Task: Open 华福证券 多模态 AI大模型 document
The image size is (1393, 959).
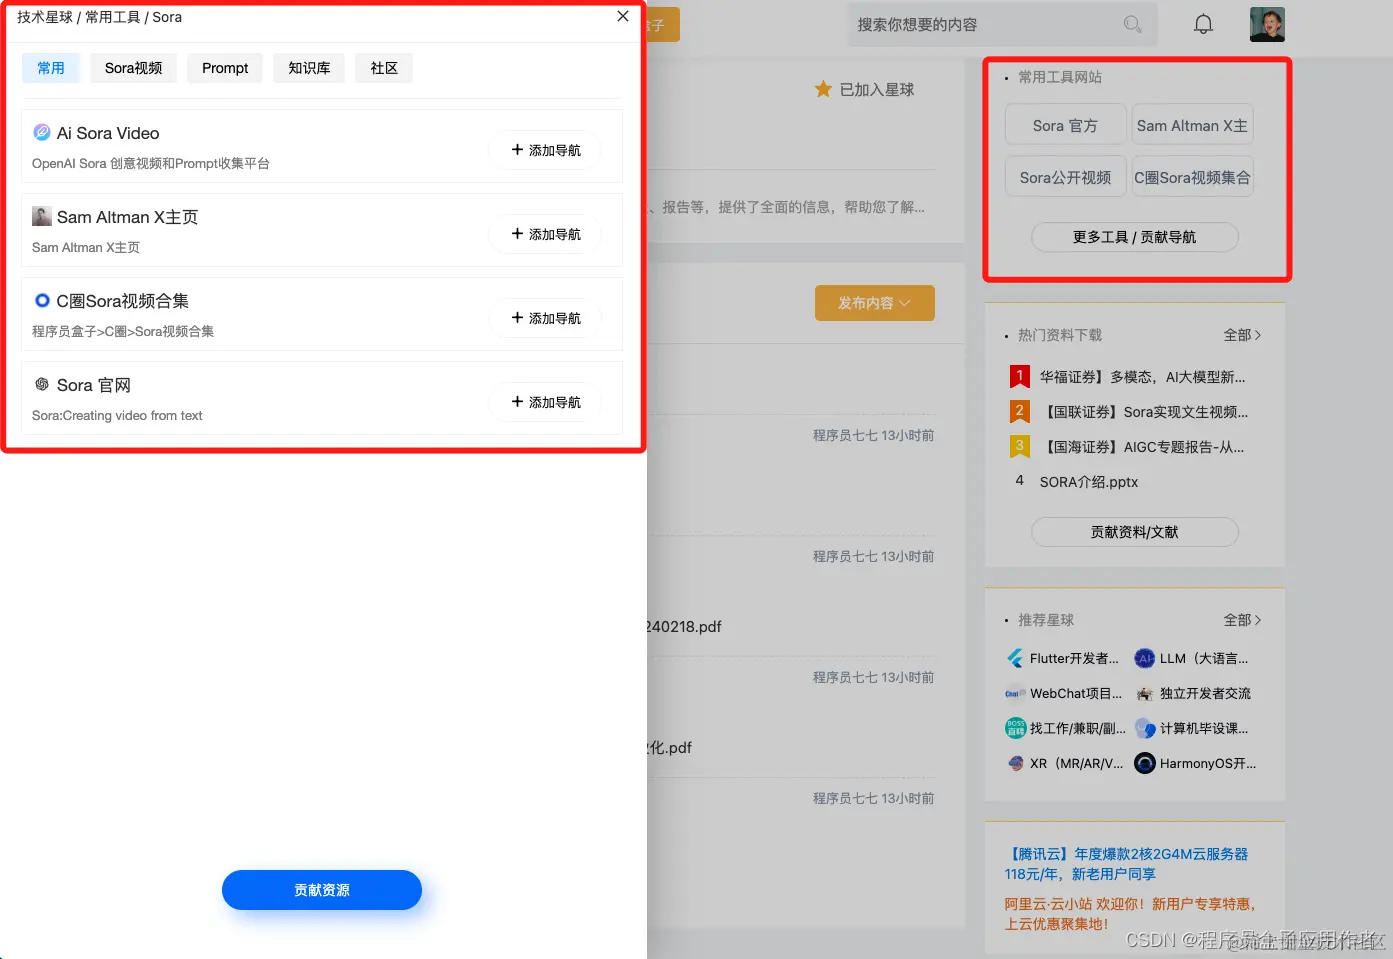Action: click(1142, 377)
